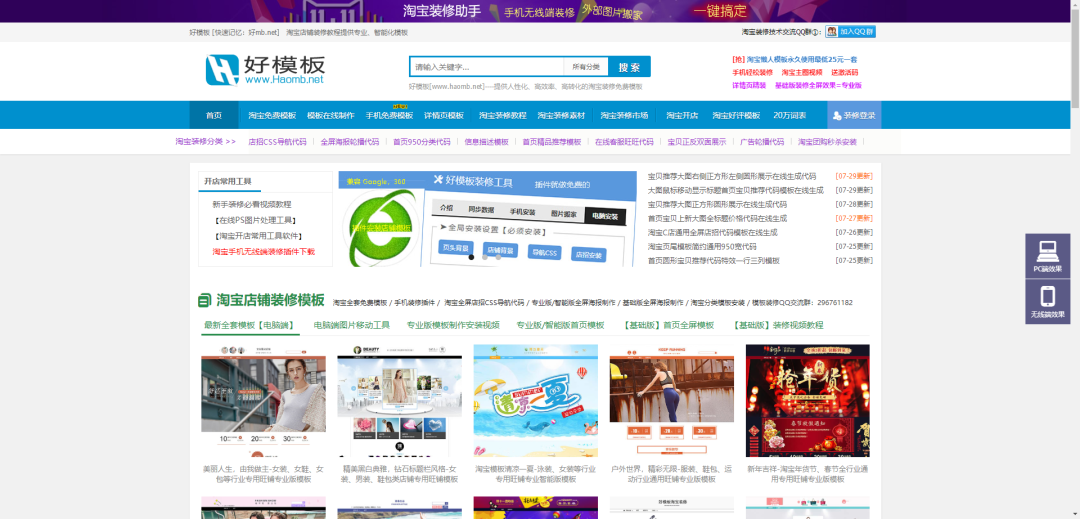Open 手机免费模板 navigation item
The height and width of the screenshot is (519, 1080).
[389, 115]
